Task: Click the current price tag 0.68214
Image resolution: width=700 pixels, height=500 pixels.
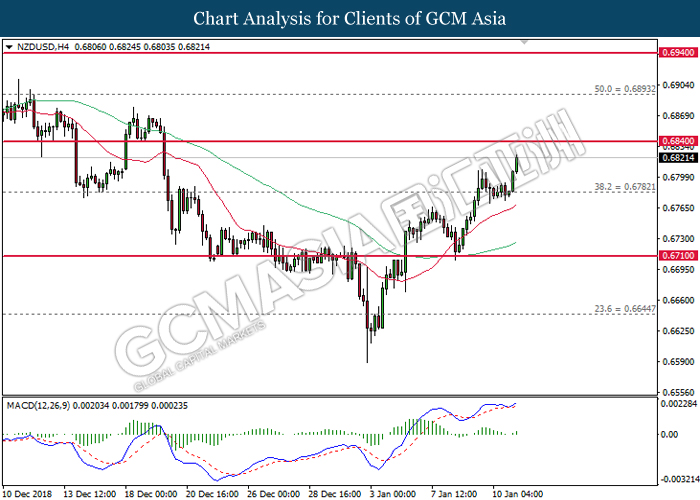Action: tap(678, 158)
